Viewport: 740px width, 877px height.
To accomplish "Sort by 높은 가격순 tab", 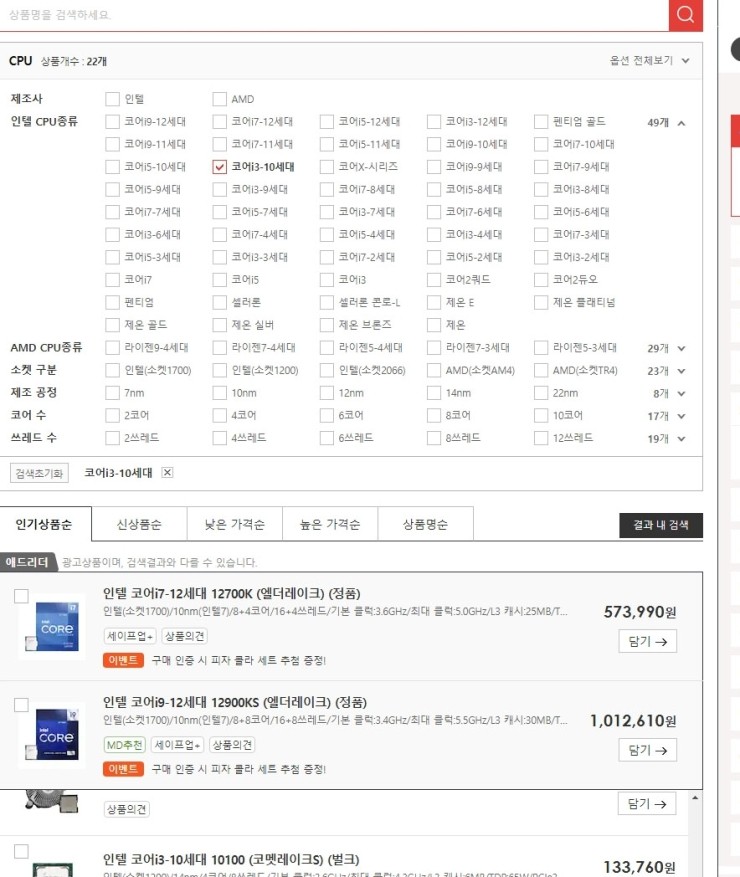I will [x=330, y=524].
